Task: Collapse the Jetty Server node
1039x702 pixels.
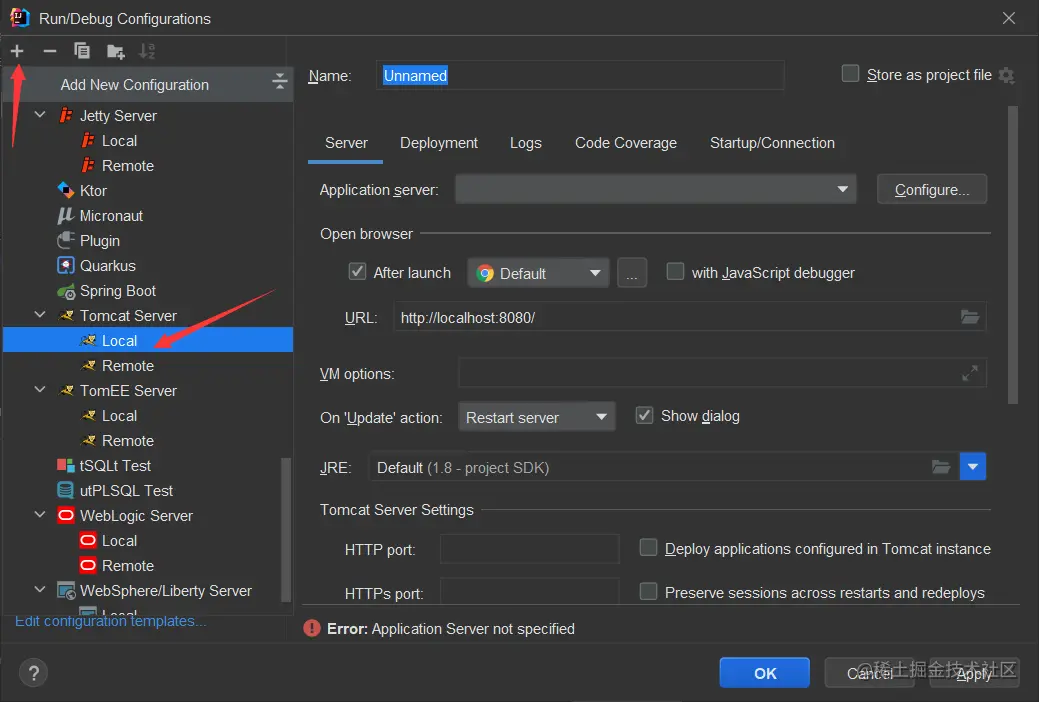Action: click(40, 115)
